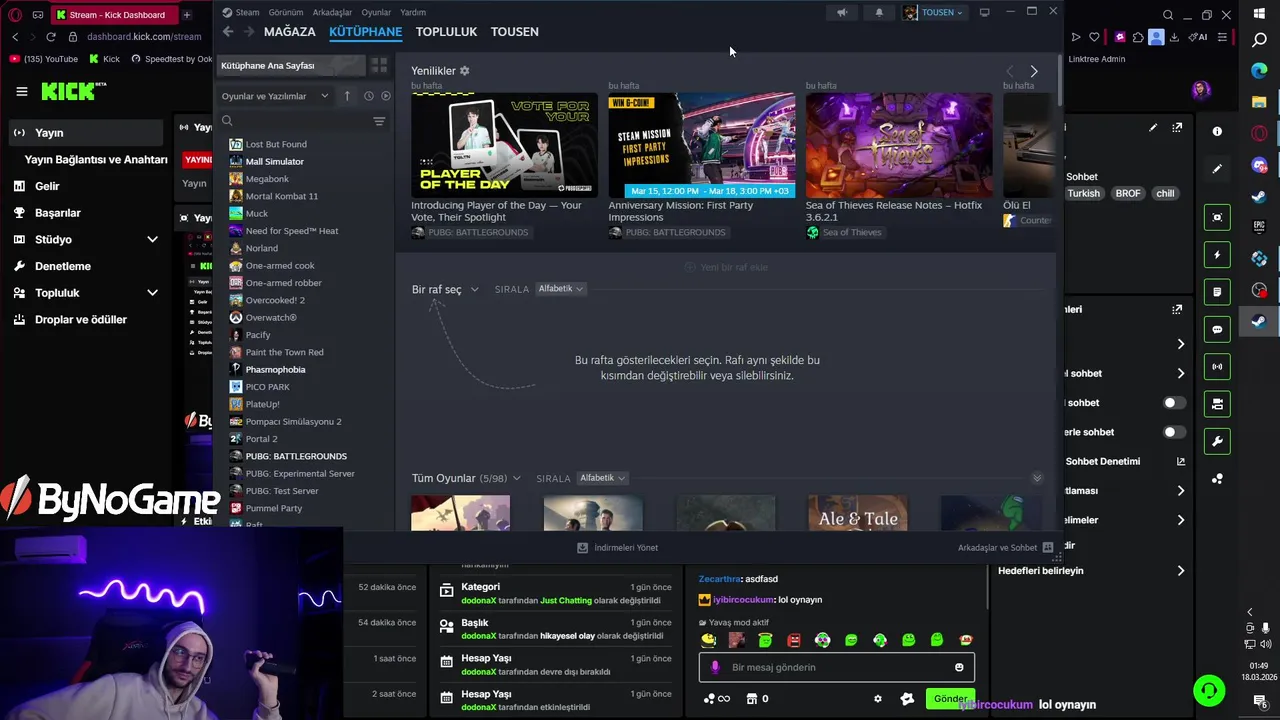Expand Topluluk section in Kick sidebar

coord(152,293)
